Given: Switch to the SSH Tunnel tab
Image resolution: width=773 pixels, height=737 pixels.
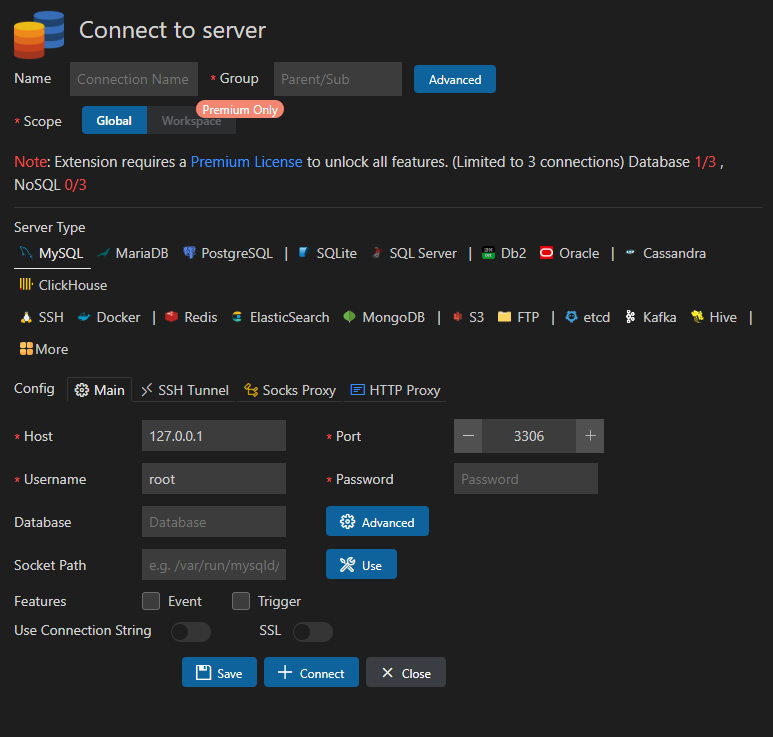Looking at the screenshot, I should tap(185, 390).
